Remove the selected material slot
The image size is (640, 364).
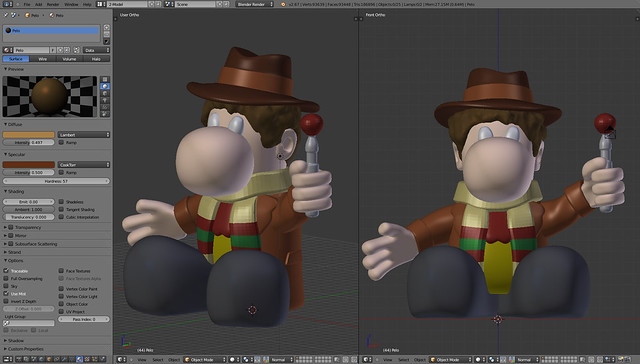click(x=107, y=34)
